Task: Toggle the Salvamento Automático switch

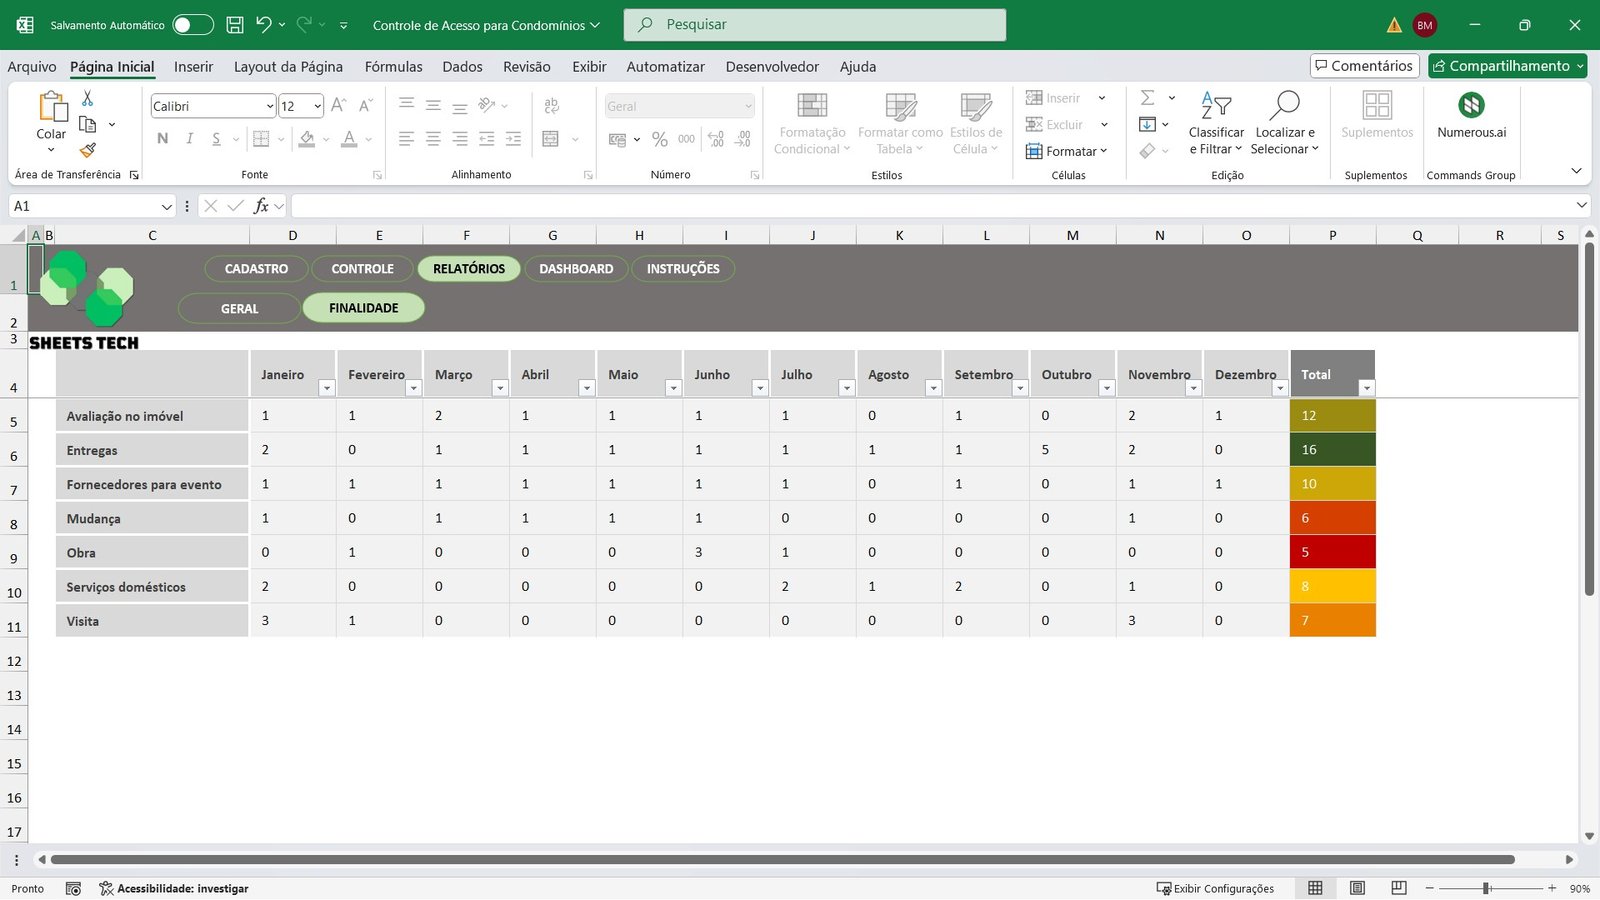Action: (x=193, y=25)
